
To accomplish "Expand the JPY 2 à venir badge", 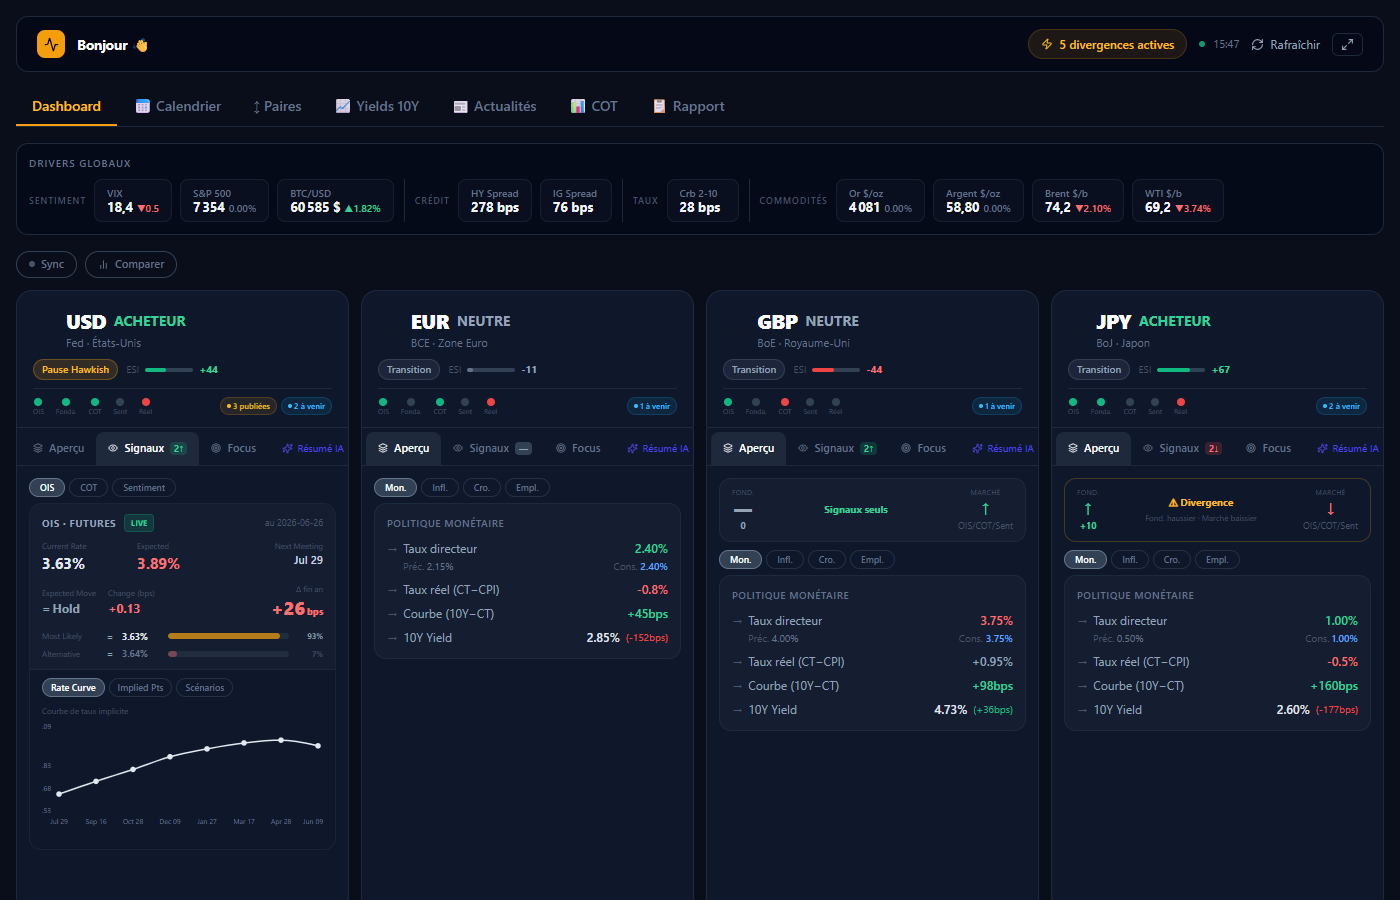I will (1341, 406).
